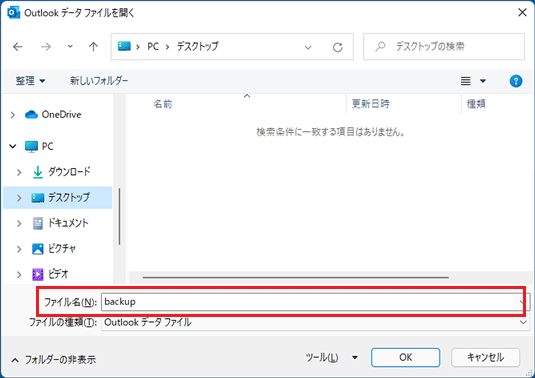Select デスクトップ in navigation pane
The height and width of the screenshot is (378, 535).
pyautogui.click(x=69, y=197)
